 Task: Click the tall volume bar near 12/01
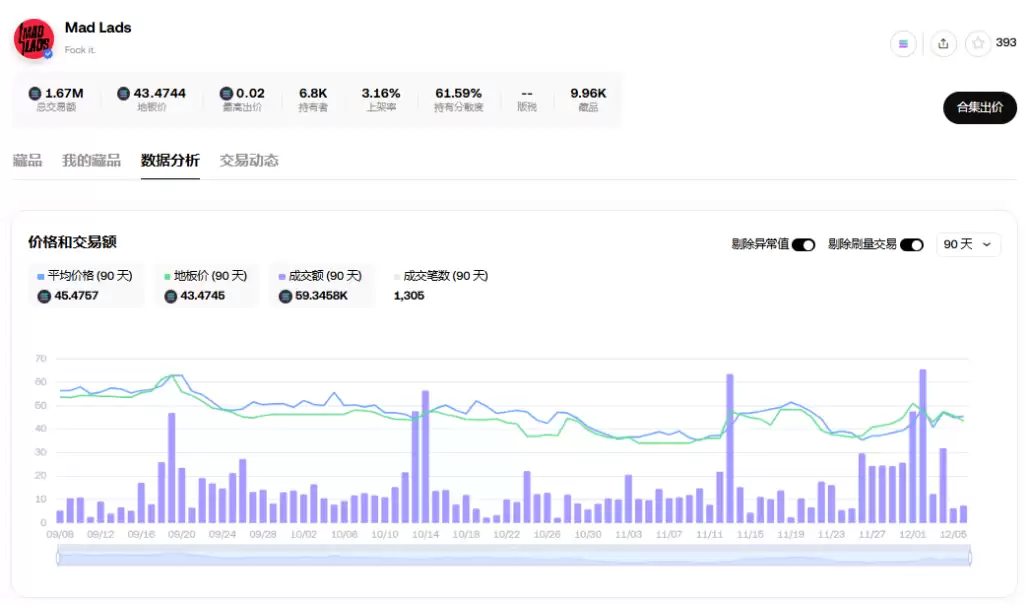pos(921,445)
